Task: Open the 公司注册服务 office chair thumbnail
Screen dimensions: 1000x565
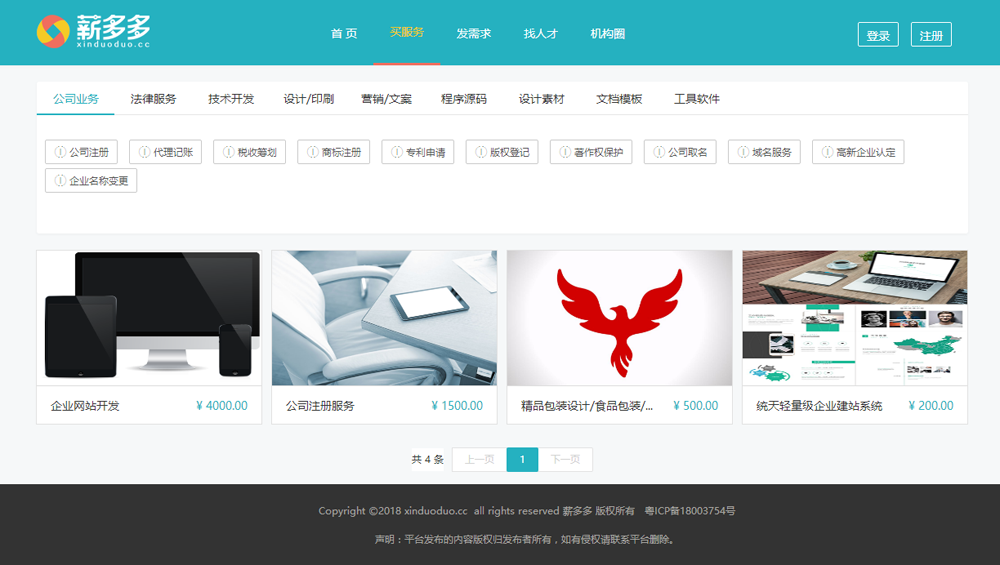Action: (x=384, y=318)
